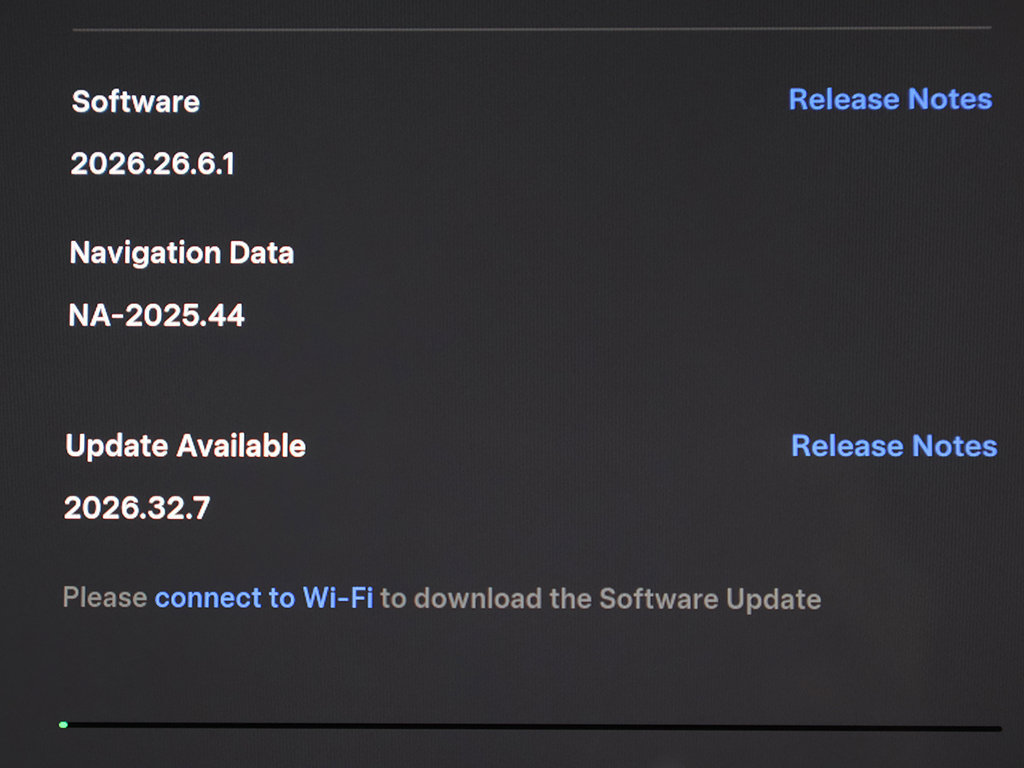Select the Software heading

[x=136, y=102]
